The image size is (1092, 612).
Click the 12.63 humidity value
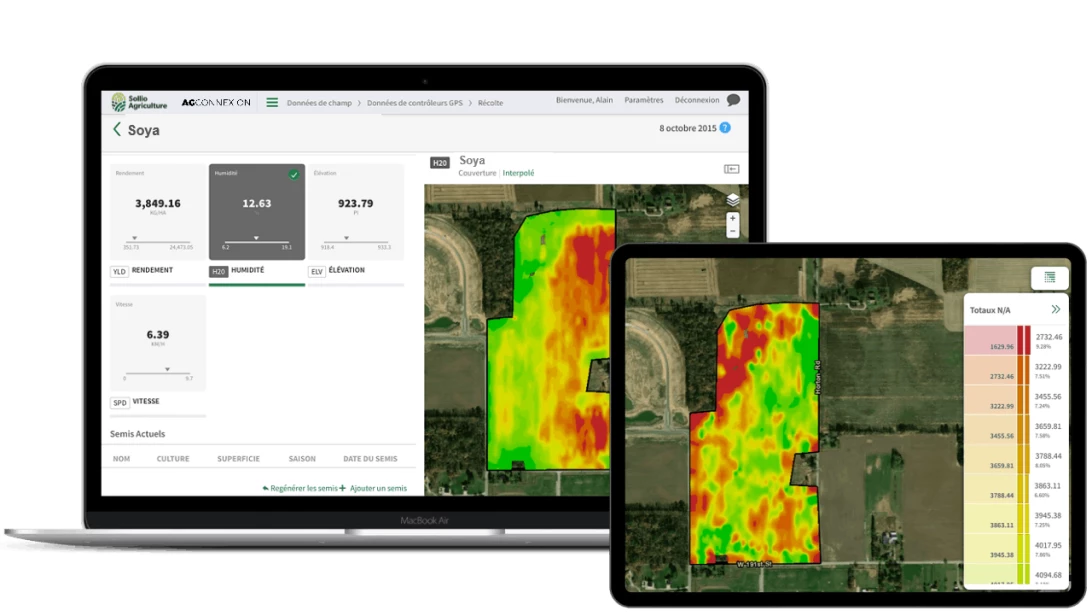(x=256, y=203)
